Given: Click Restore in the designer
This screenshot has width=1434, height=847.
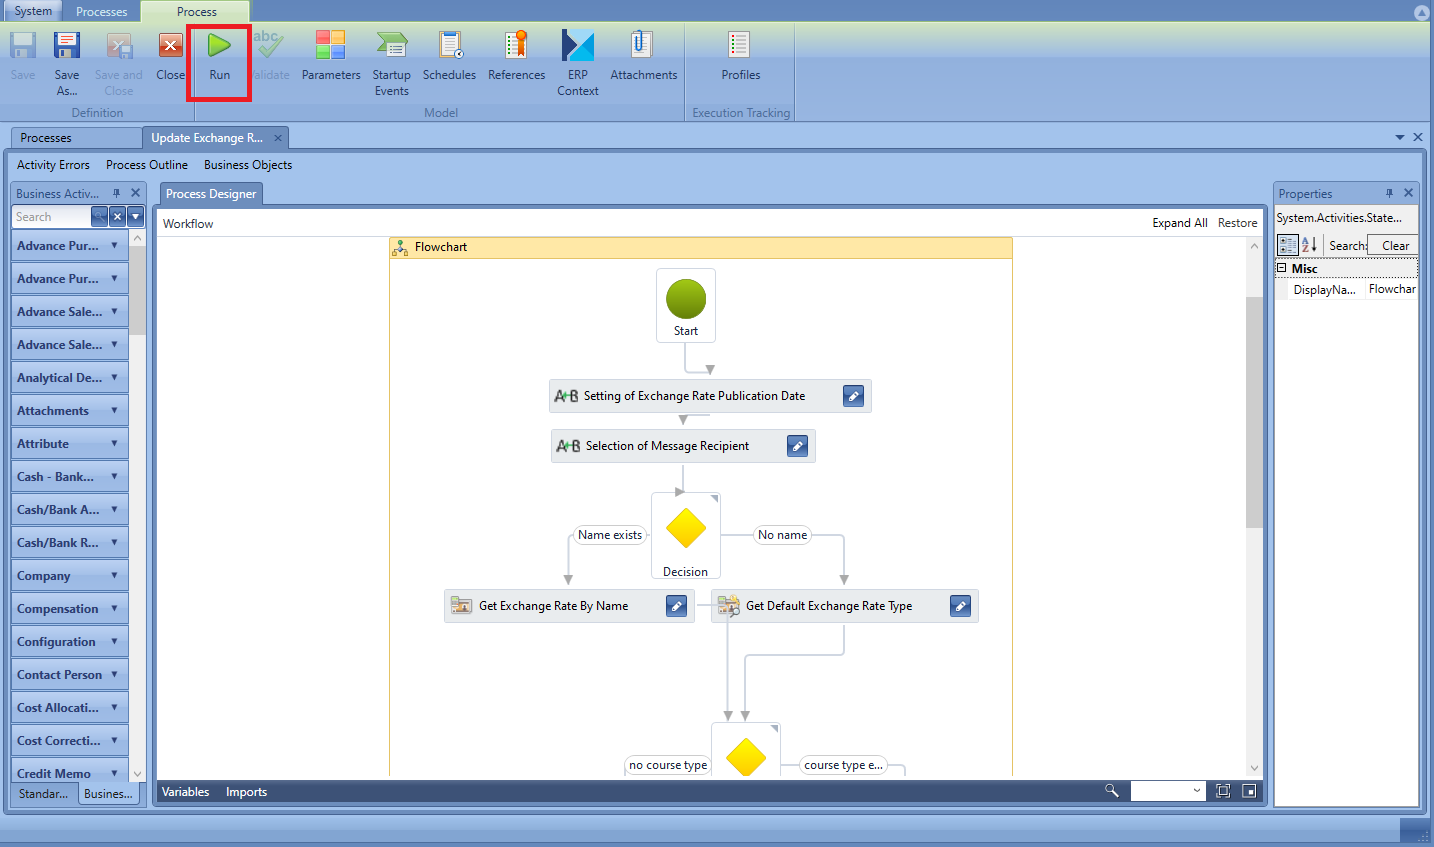Looking at the screenshot, I should click(x=1238, y=223).
